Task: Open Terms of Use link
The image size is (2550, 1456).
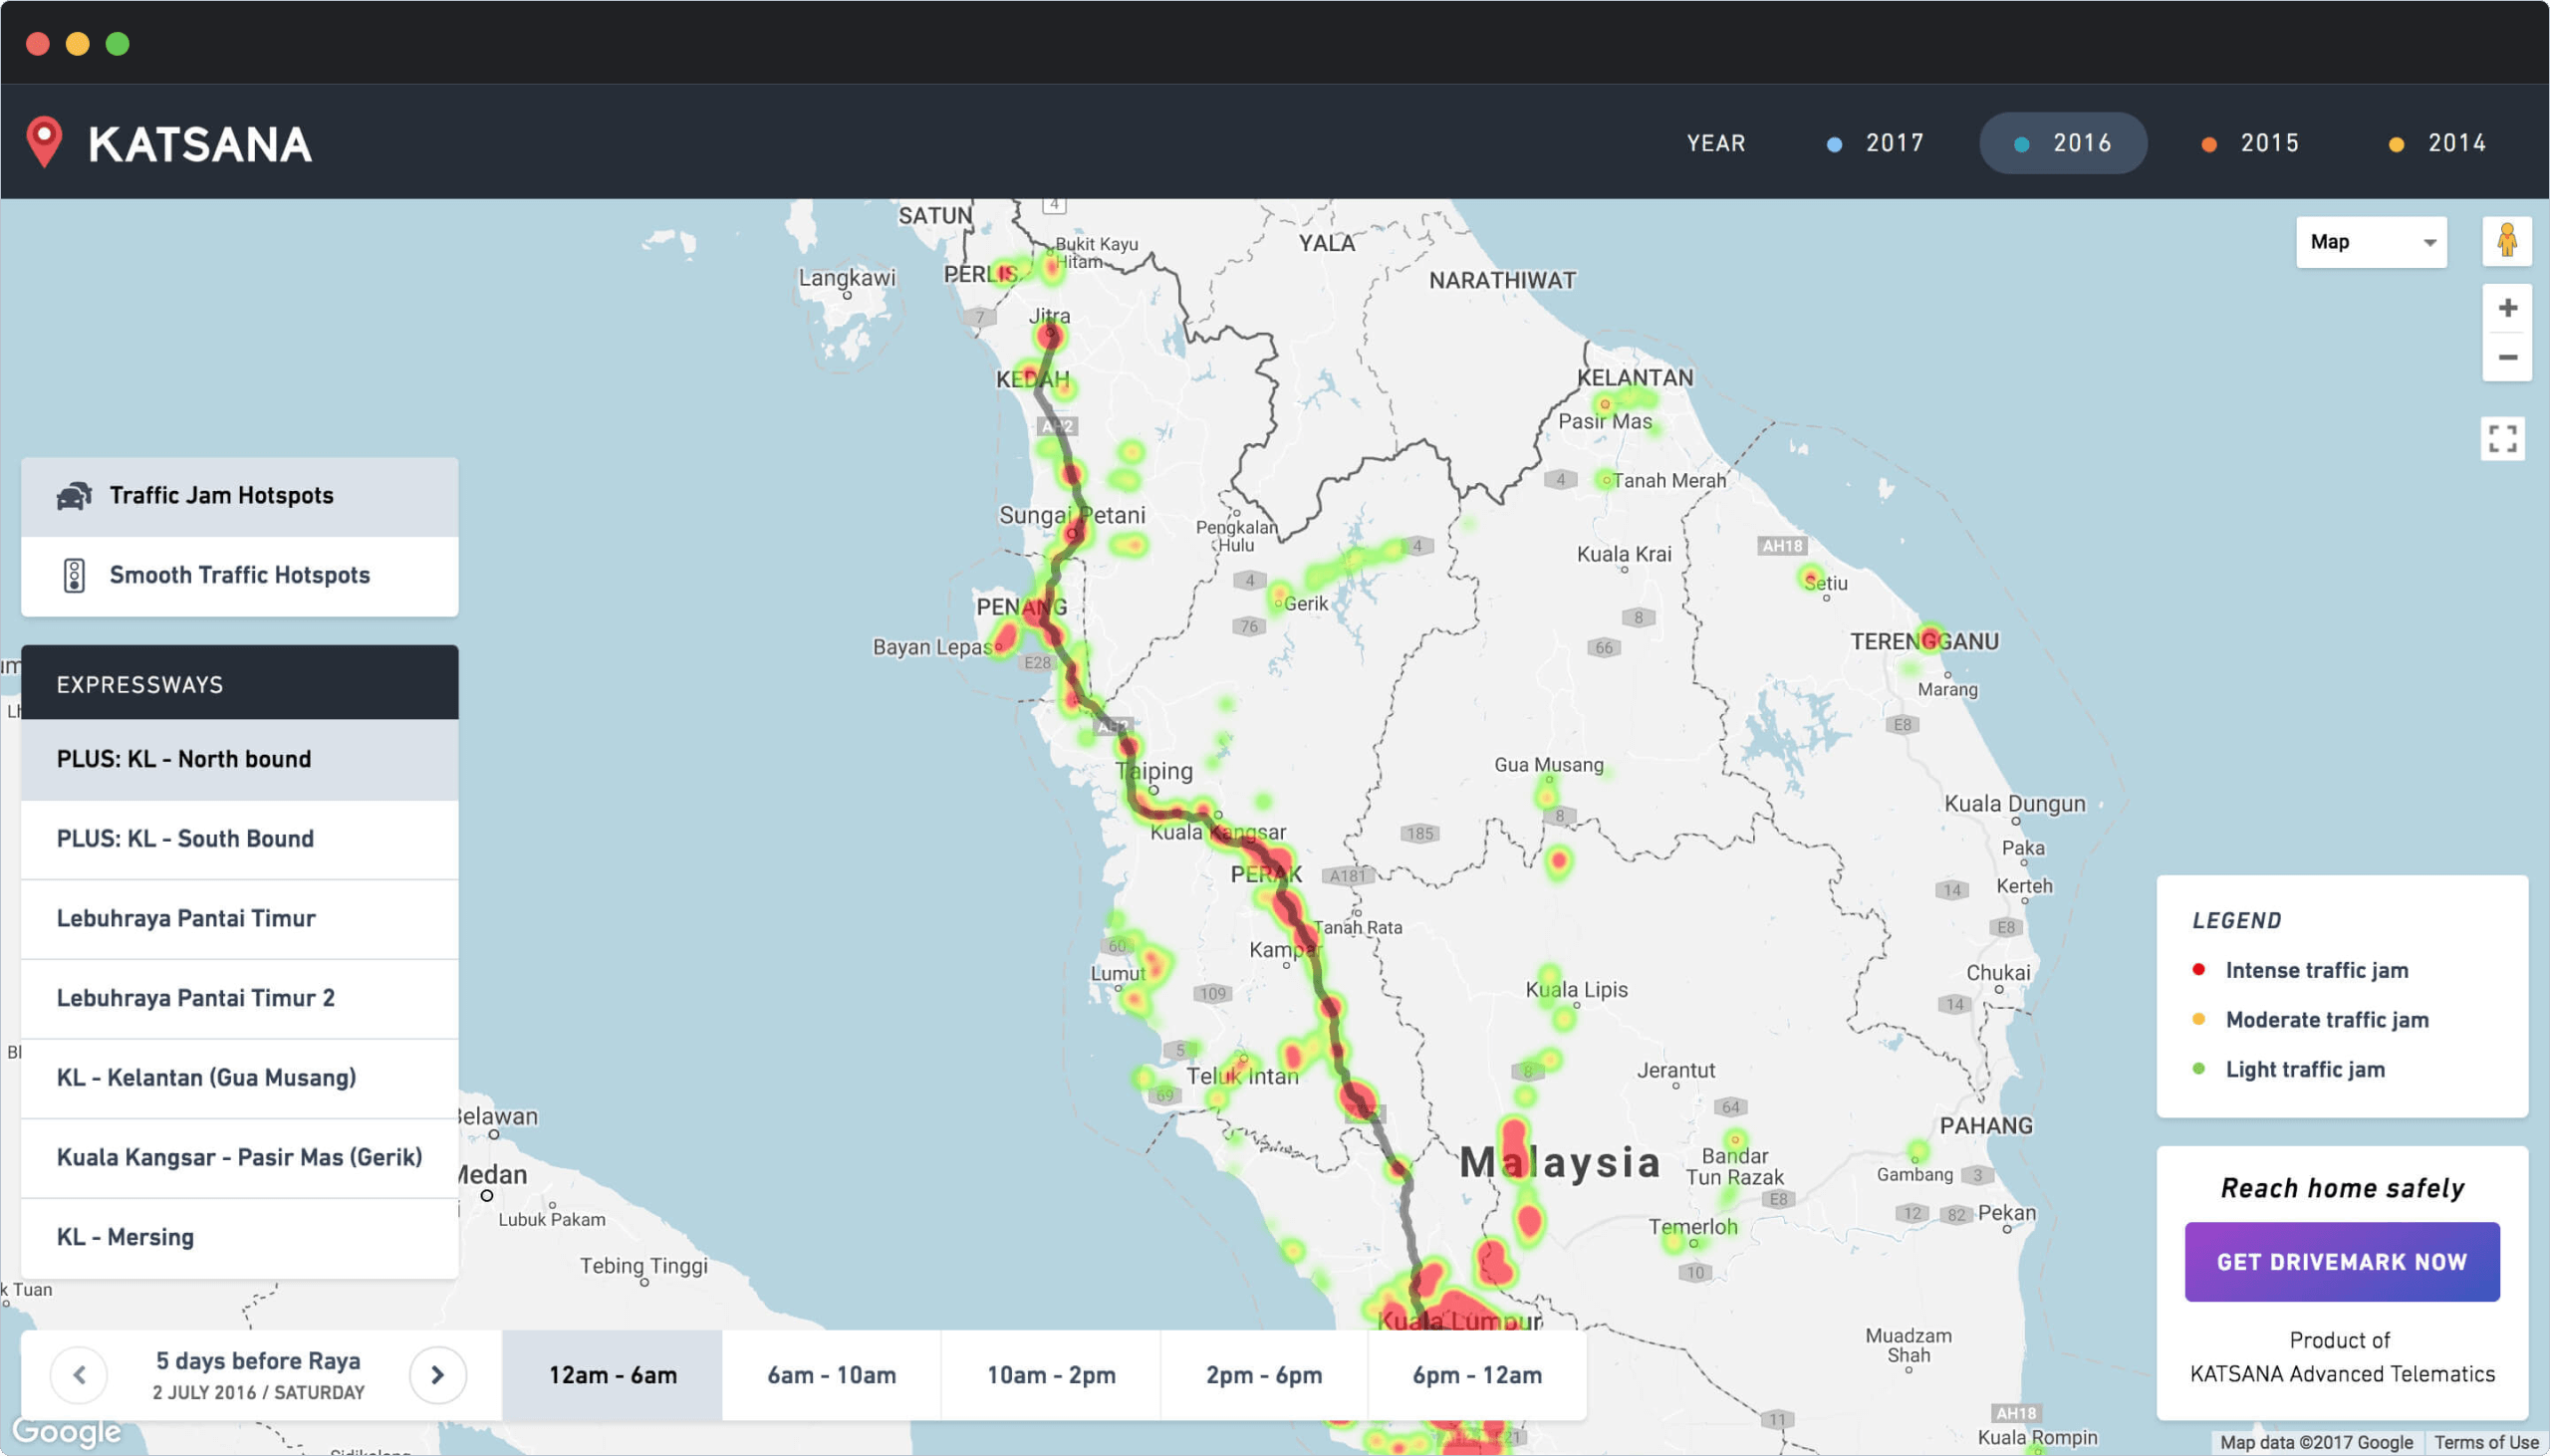Action: click(x=2486, y=1442)
